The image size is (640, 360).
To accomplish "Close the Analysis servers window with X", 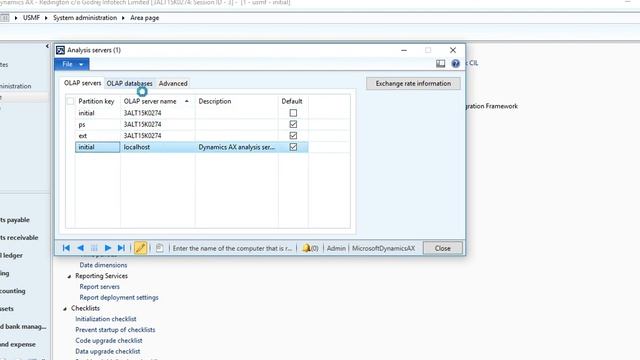I will 453,50.
